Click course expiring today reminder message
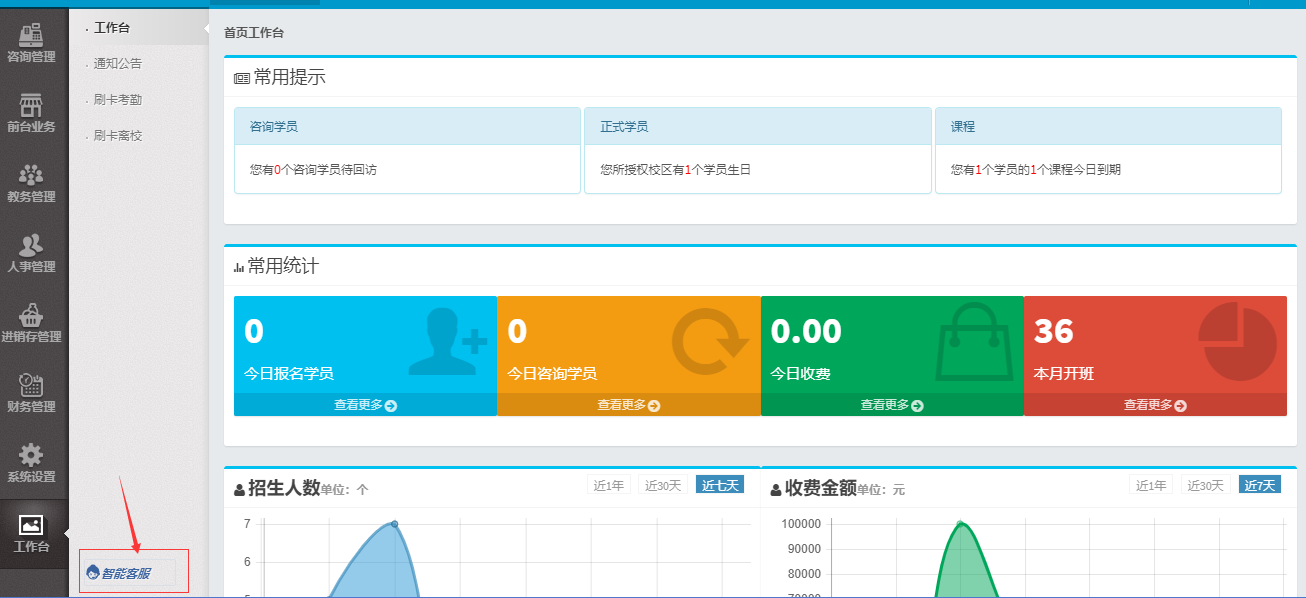 1036,170
